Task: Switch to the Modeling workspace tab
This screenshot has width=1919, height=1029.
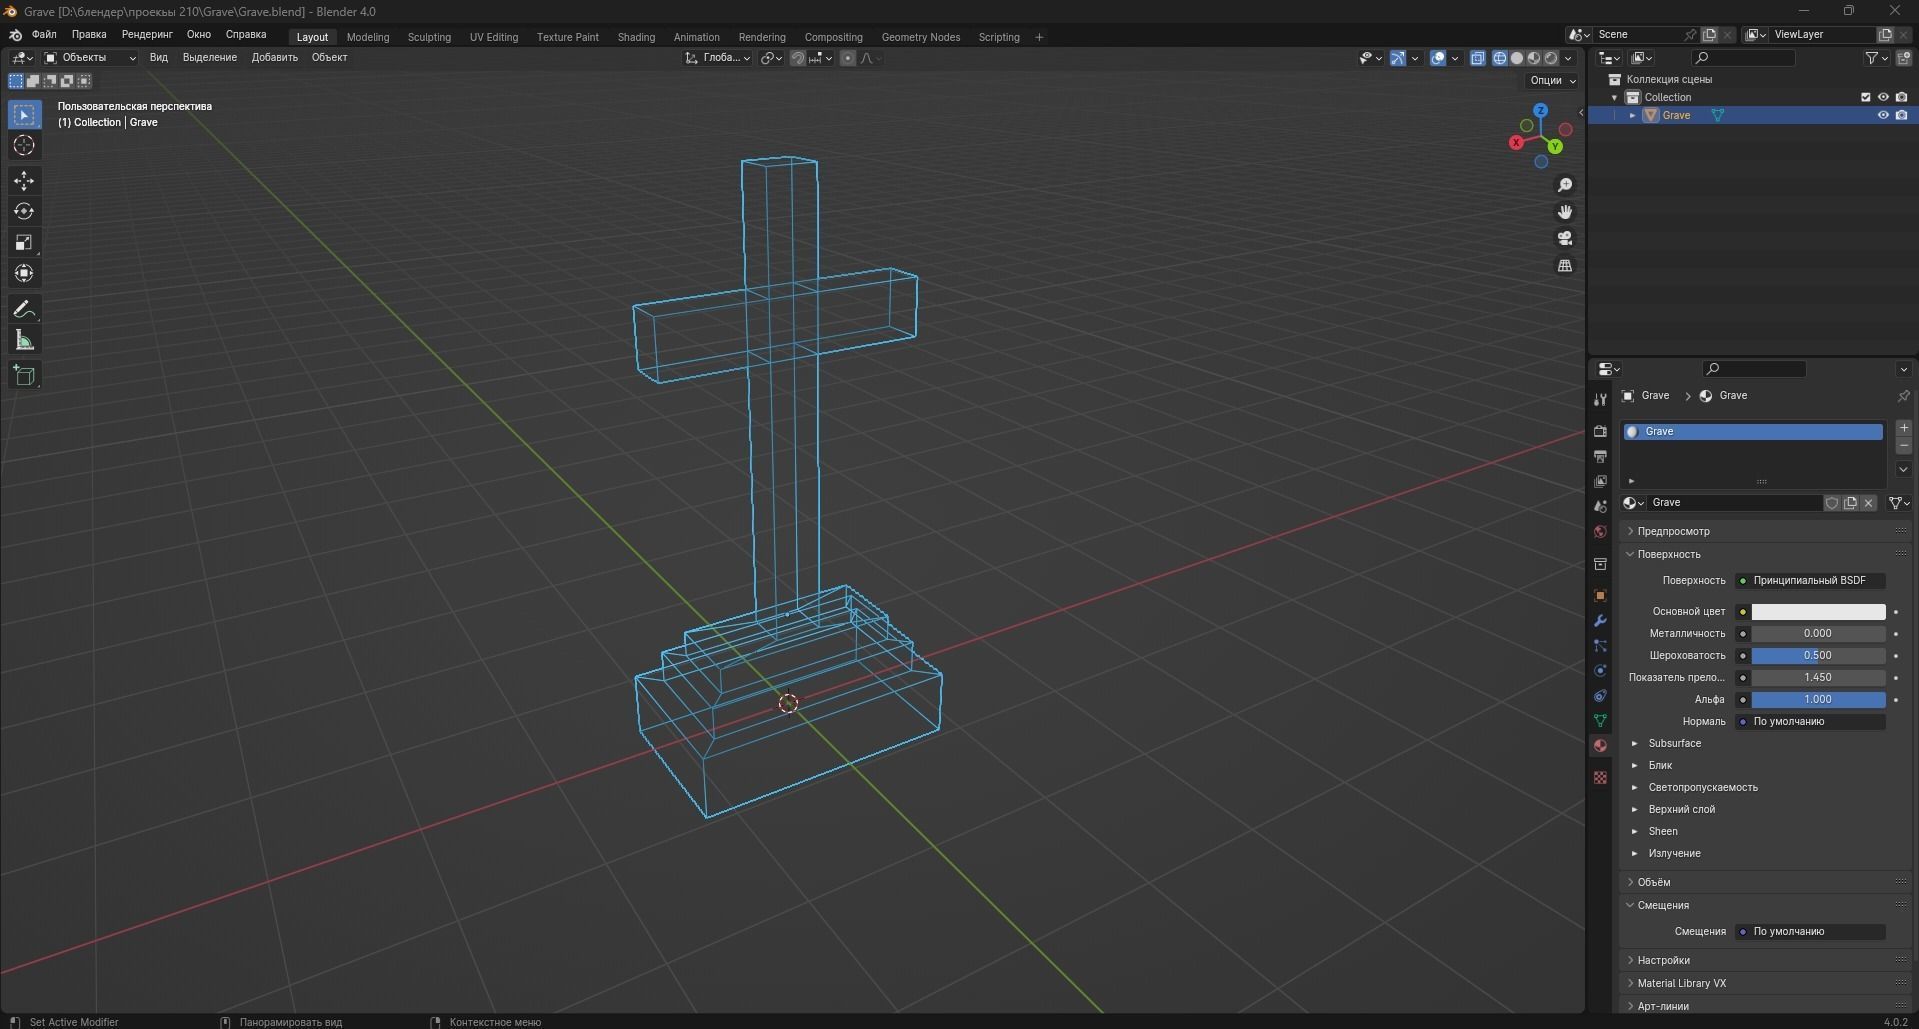Action: click(x=368, y=37)
